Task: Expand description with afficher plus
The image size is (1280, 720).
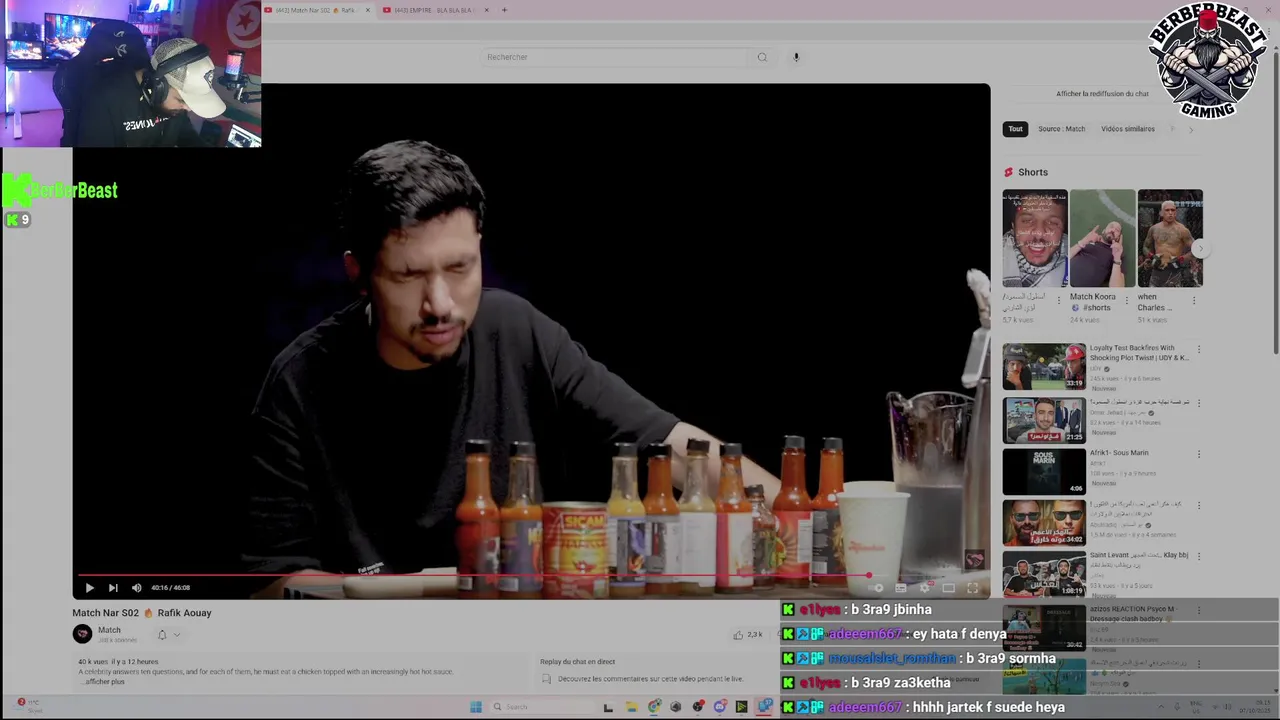Action: coord(104,682)
